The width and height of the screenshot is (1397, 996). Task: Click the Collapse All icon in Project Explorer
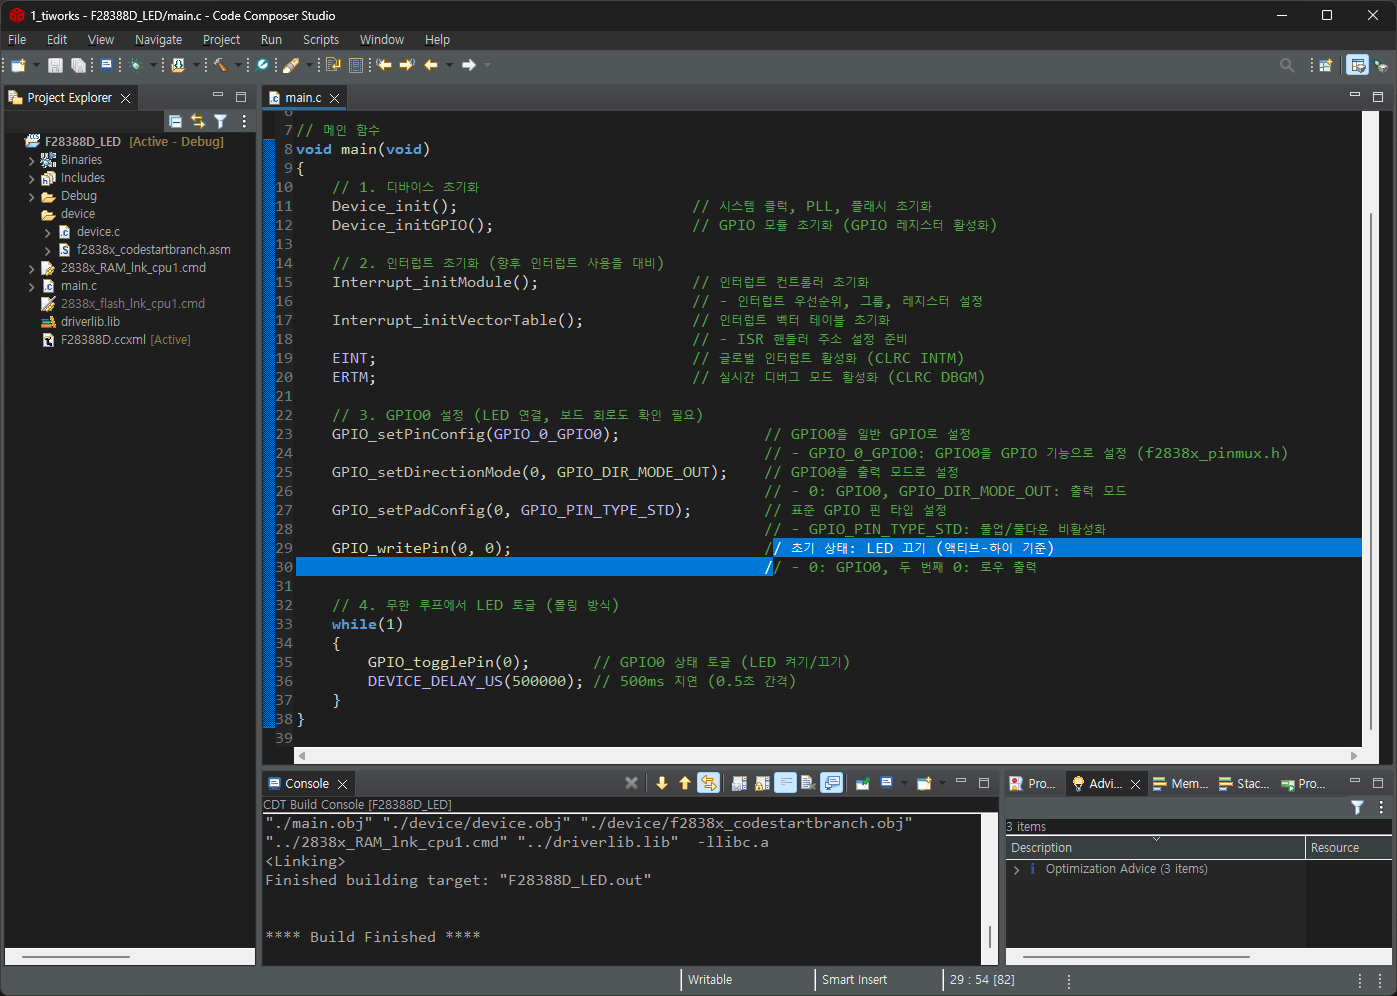[x=175, y=121]
